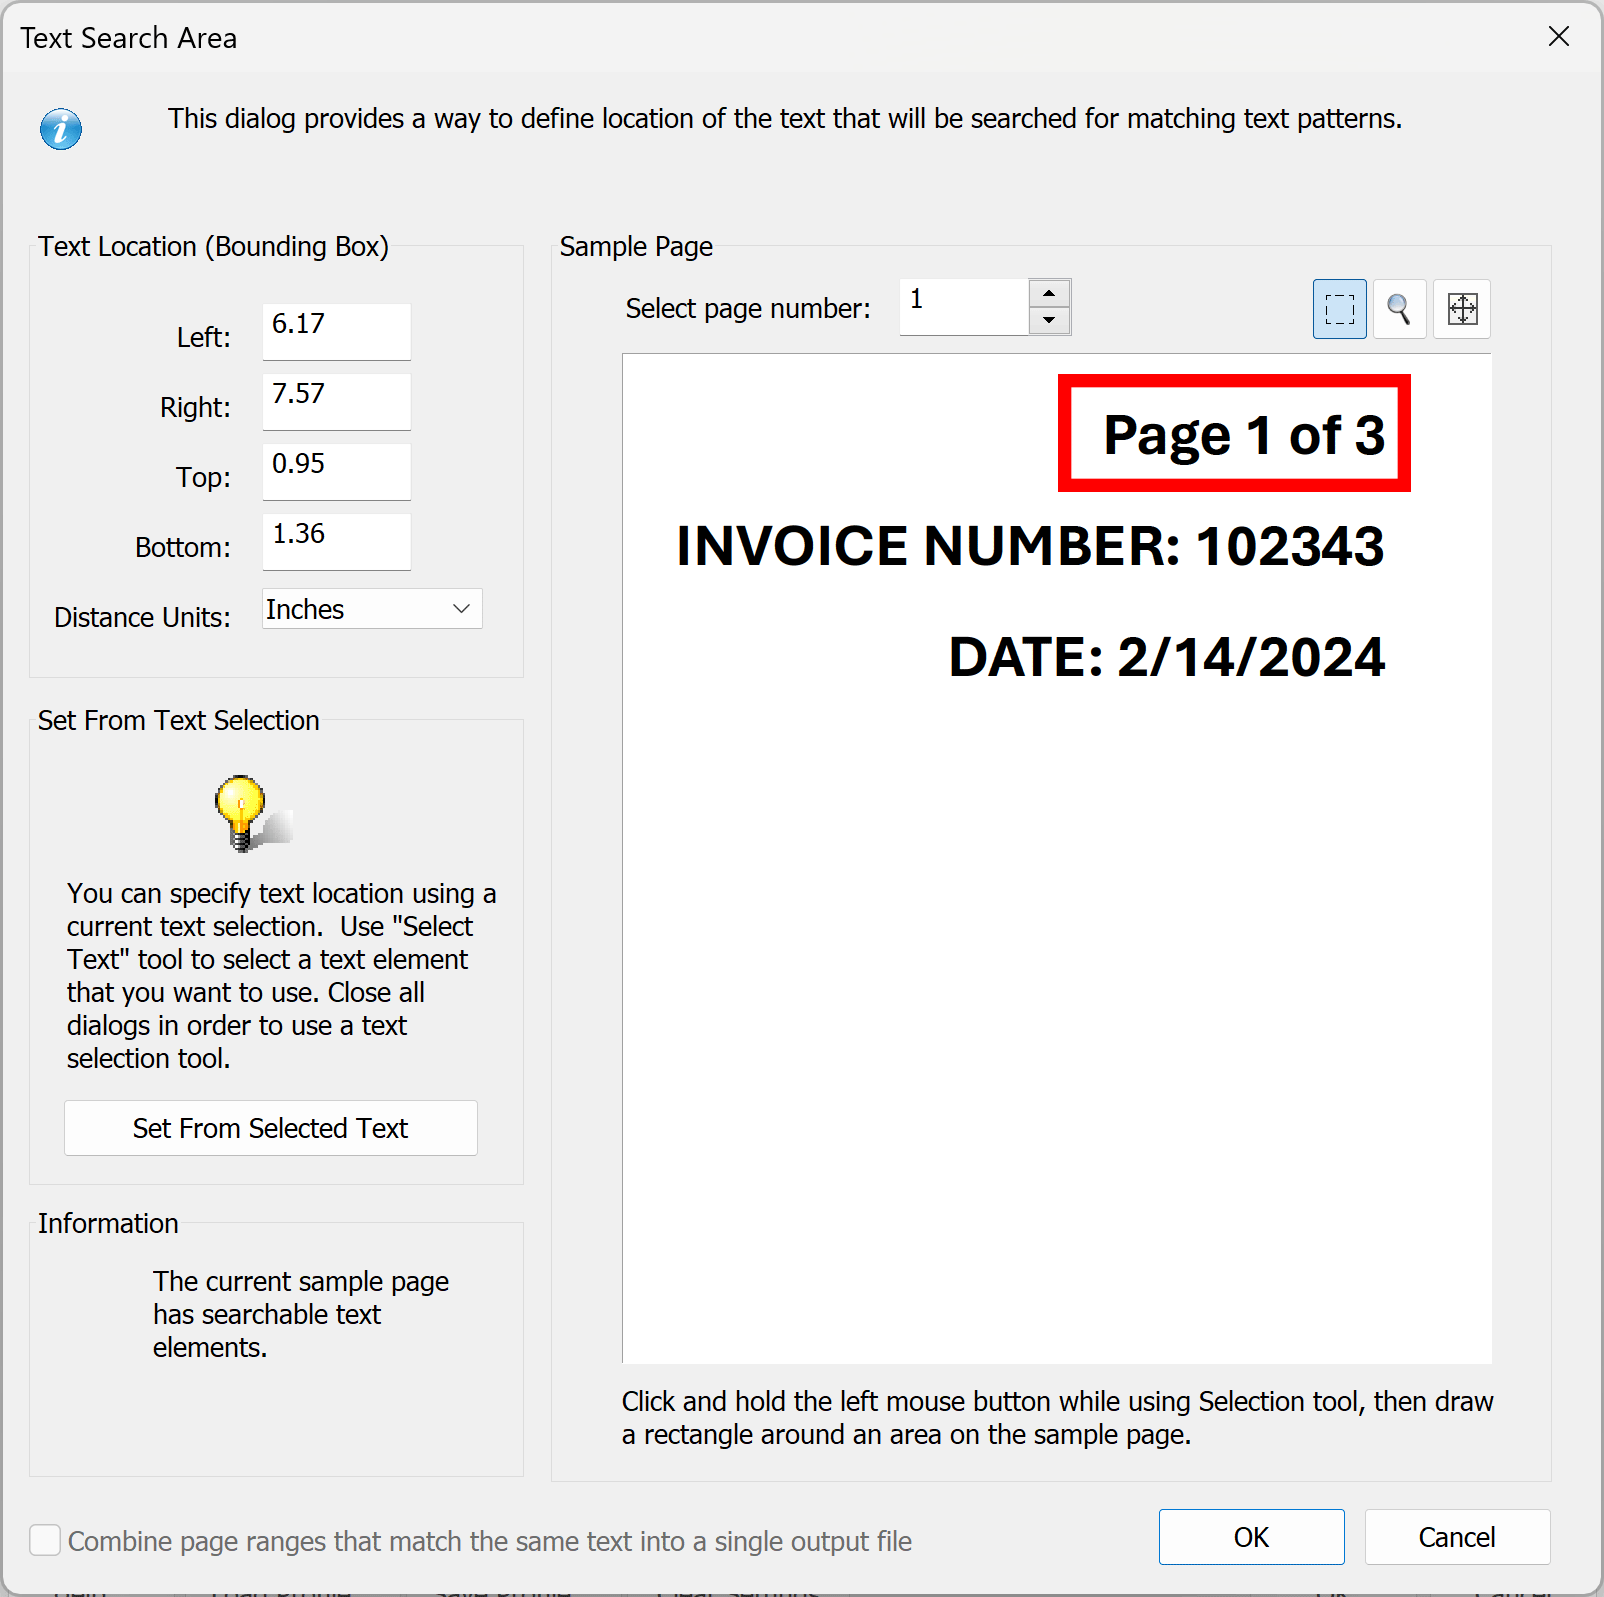
Task: Open the Distance Units dropdown
Action: [x=461, y=608]
